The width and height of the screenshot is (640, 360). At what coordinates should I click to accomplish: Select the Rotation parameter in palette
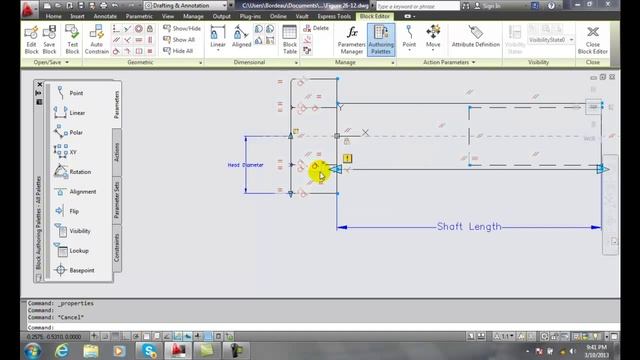pyautogui.click(x=73, y=172)
